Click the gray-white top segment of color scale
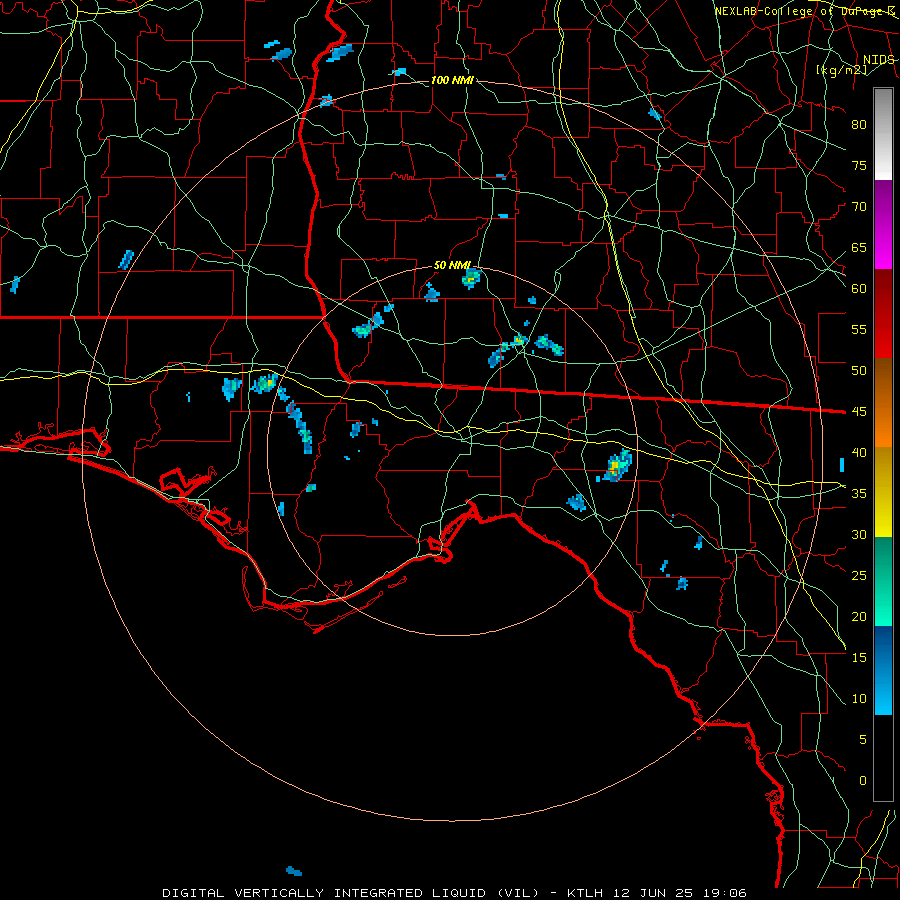 coord(883,134)
